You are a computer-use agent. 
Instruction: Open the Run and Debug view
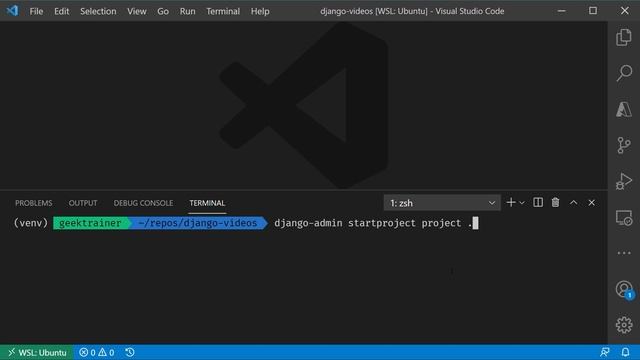[624, 181]
